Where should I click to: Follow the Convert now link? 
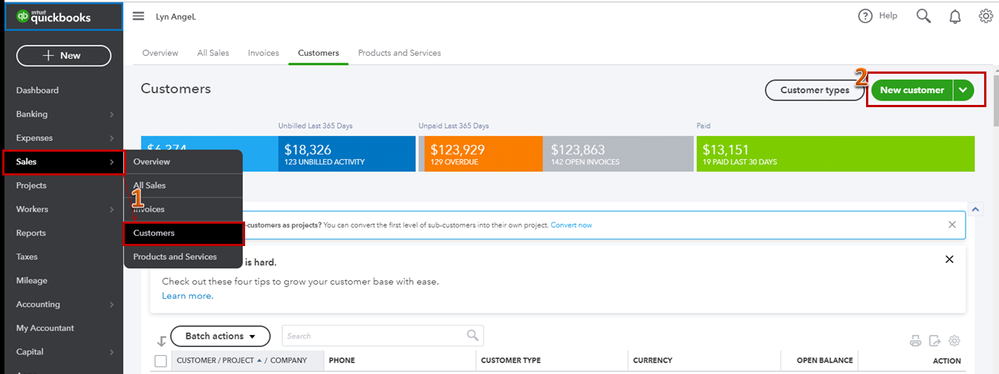[571, 225]
